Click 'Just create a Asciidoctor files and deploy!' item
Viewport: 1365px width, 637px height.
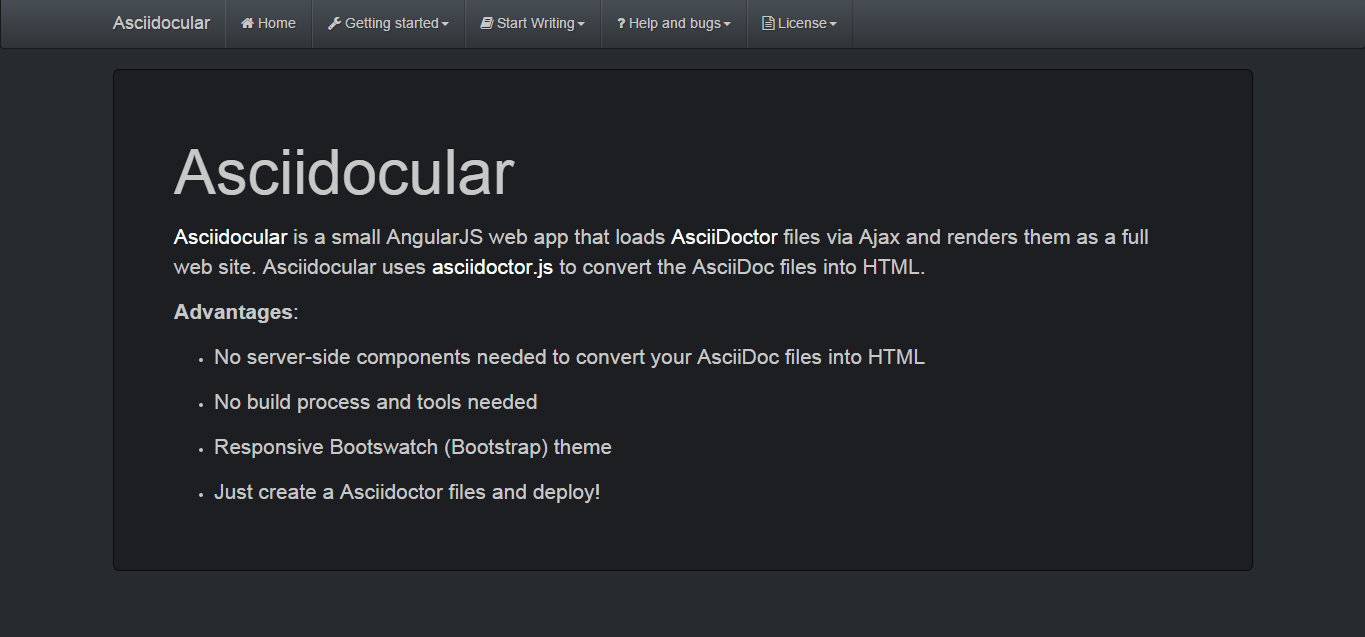click(407, 492)
